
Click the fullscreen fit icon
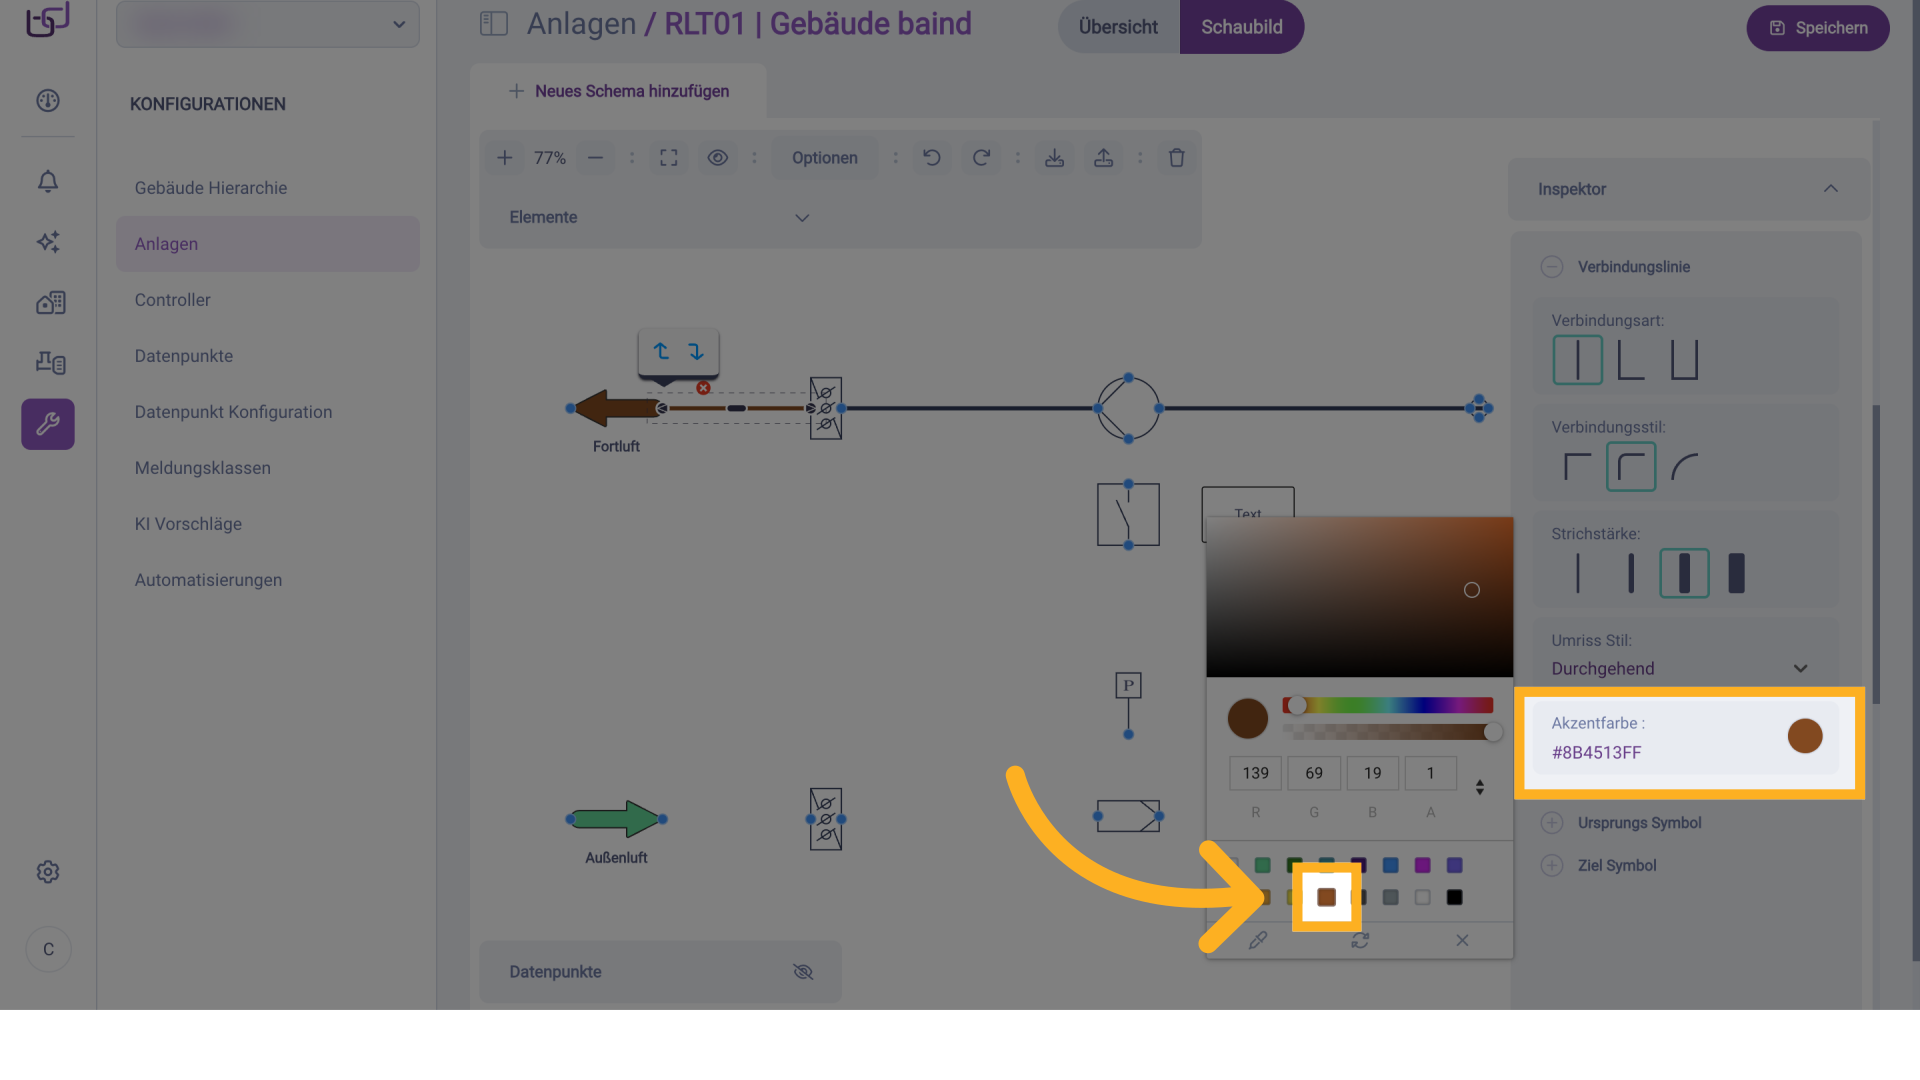[669, 158]
